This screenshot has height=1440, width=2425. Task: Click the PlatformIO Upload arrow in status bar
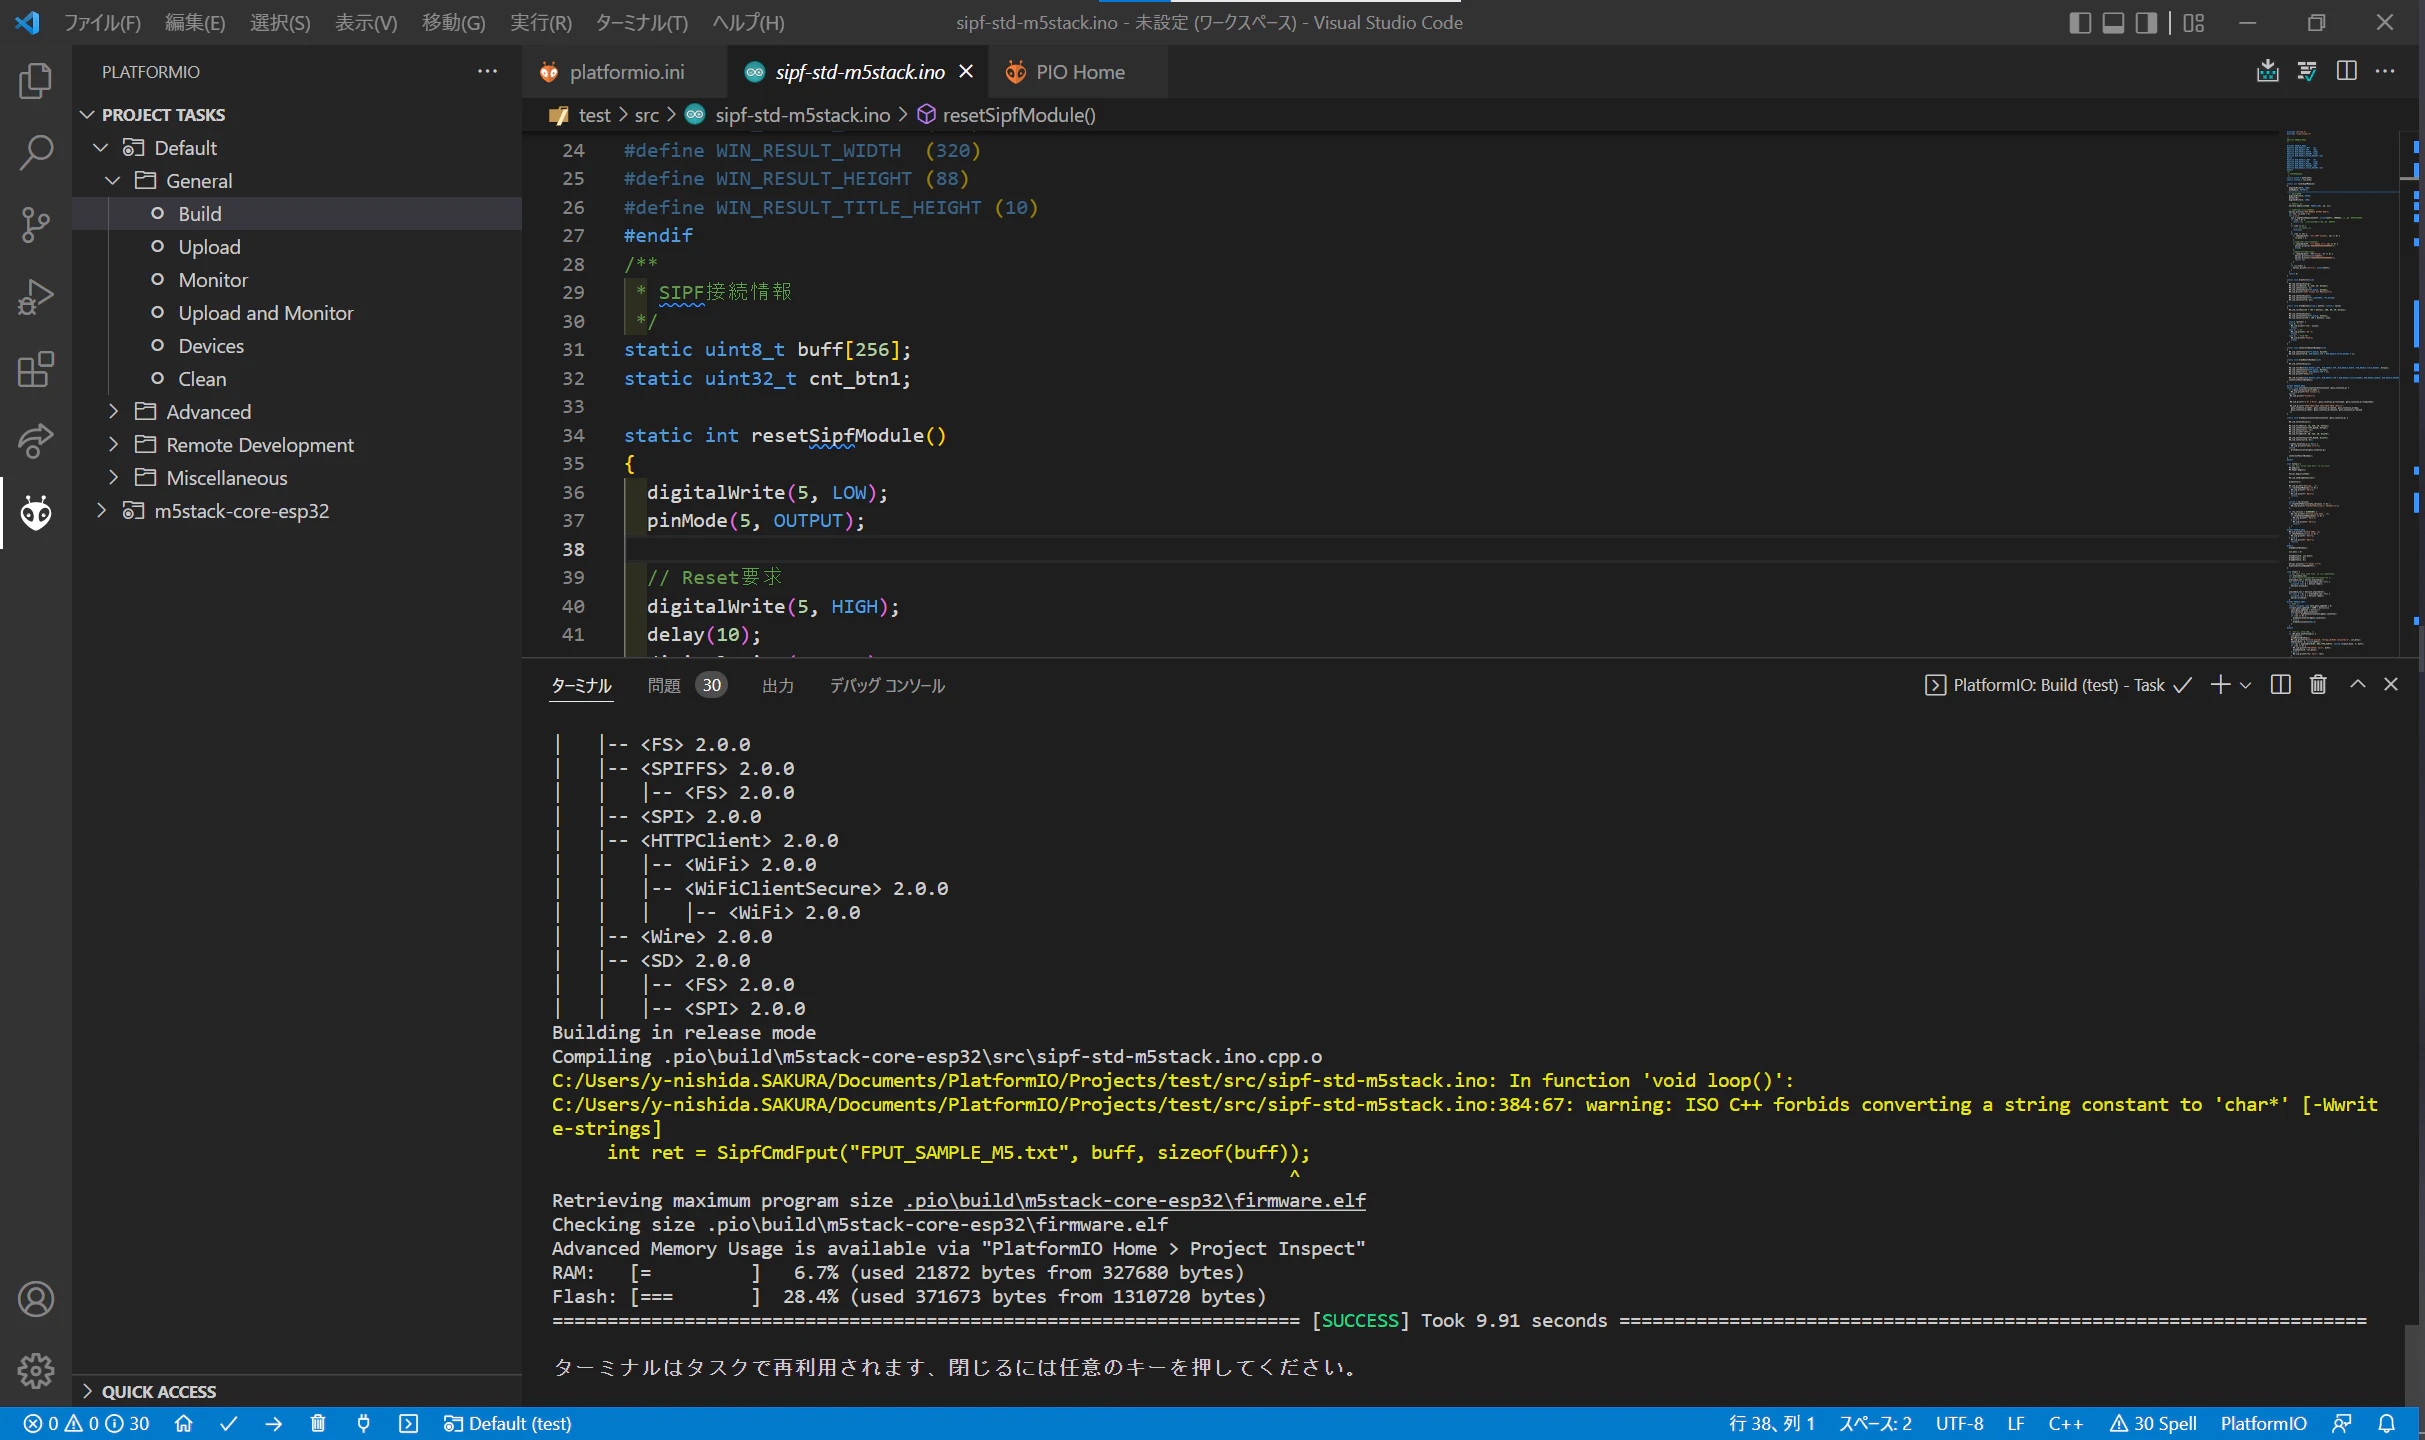(273, 1423)
